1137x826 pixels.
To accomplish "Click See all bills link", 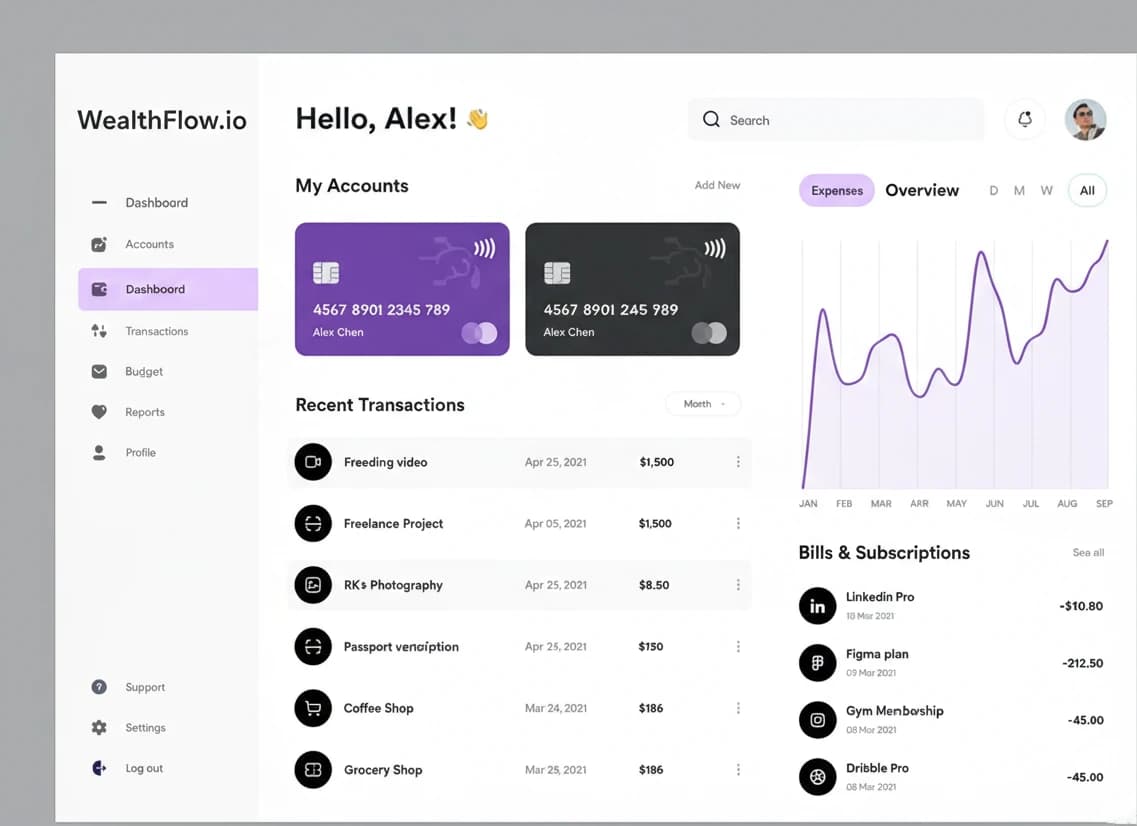I will (x=1088, y=553).
